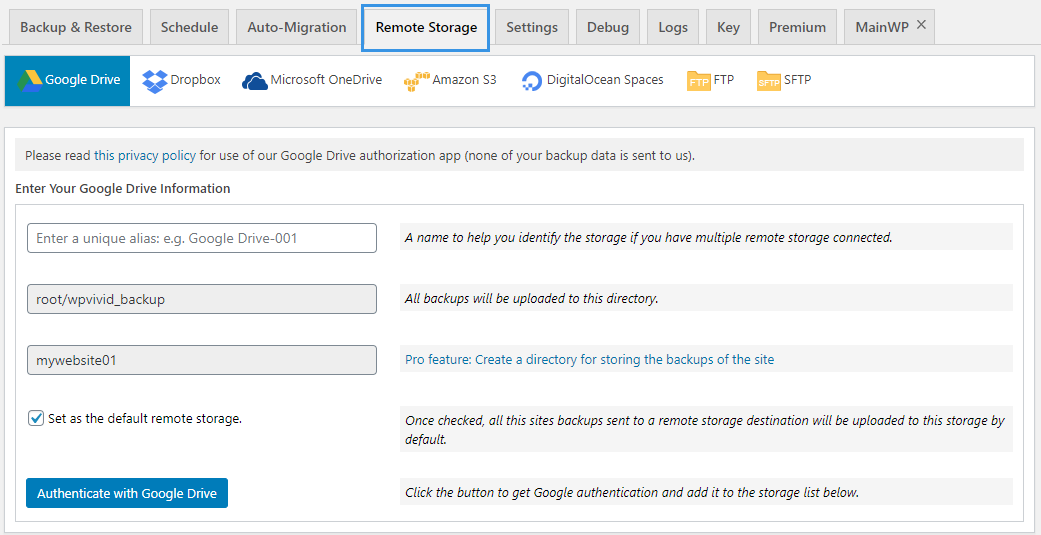This screenshot has height=535, width=1041.
Task: Select the SFTP folder icon
Action: point(769,81)
